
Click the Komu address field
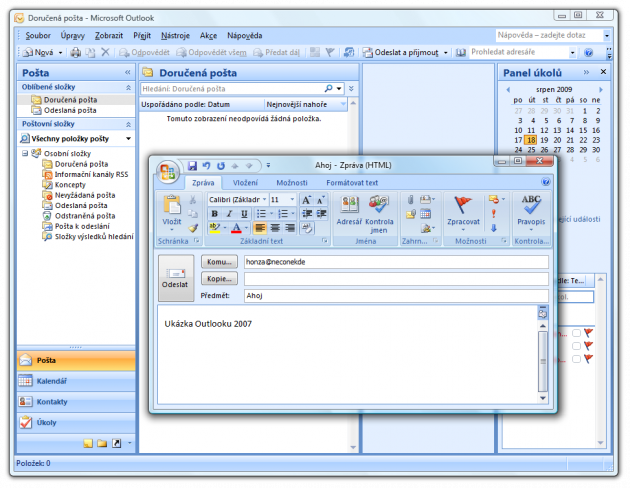click(396, 262)
